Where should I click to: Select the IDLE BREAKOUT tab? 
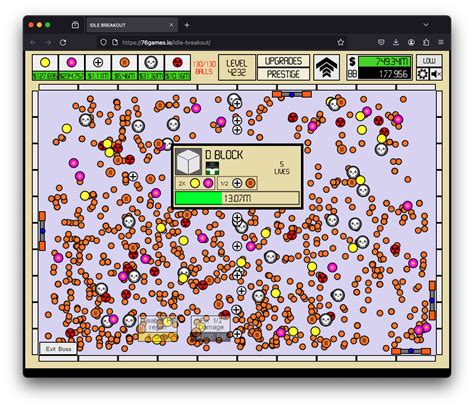tap(132, 25)
